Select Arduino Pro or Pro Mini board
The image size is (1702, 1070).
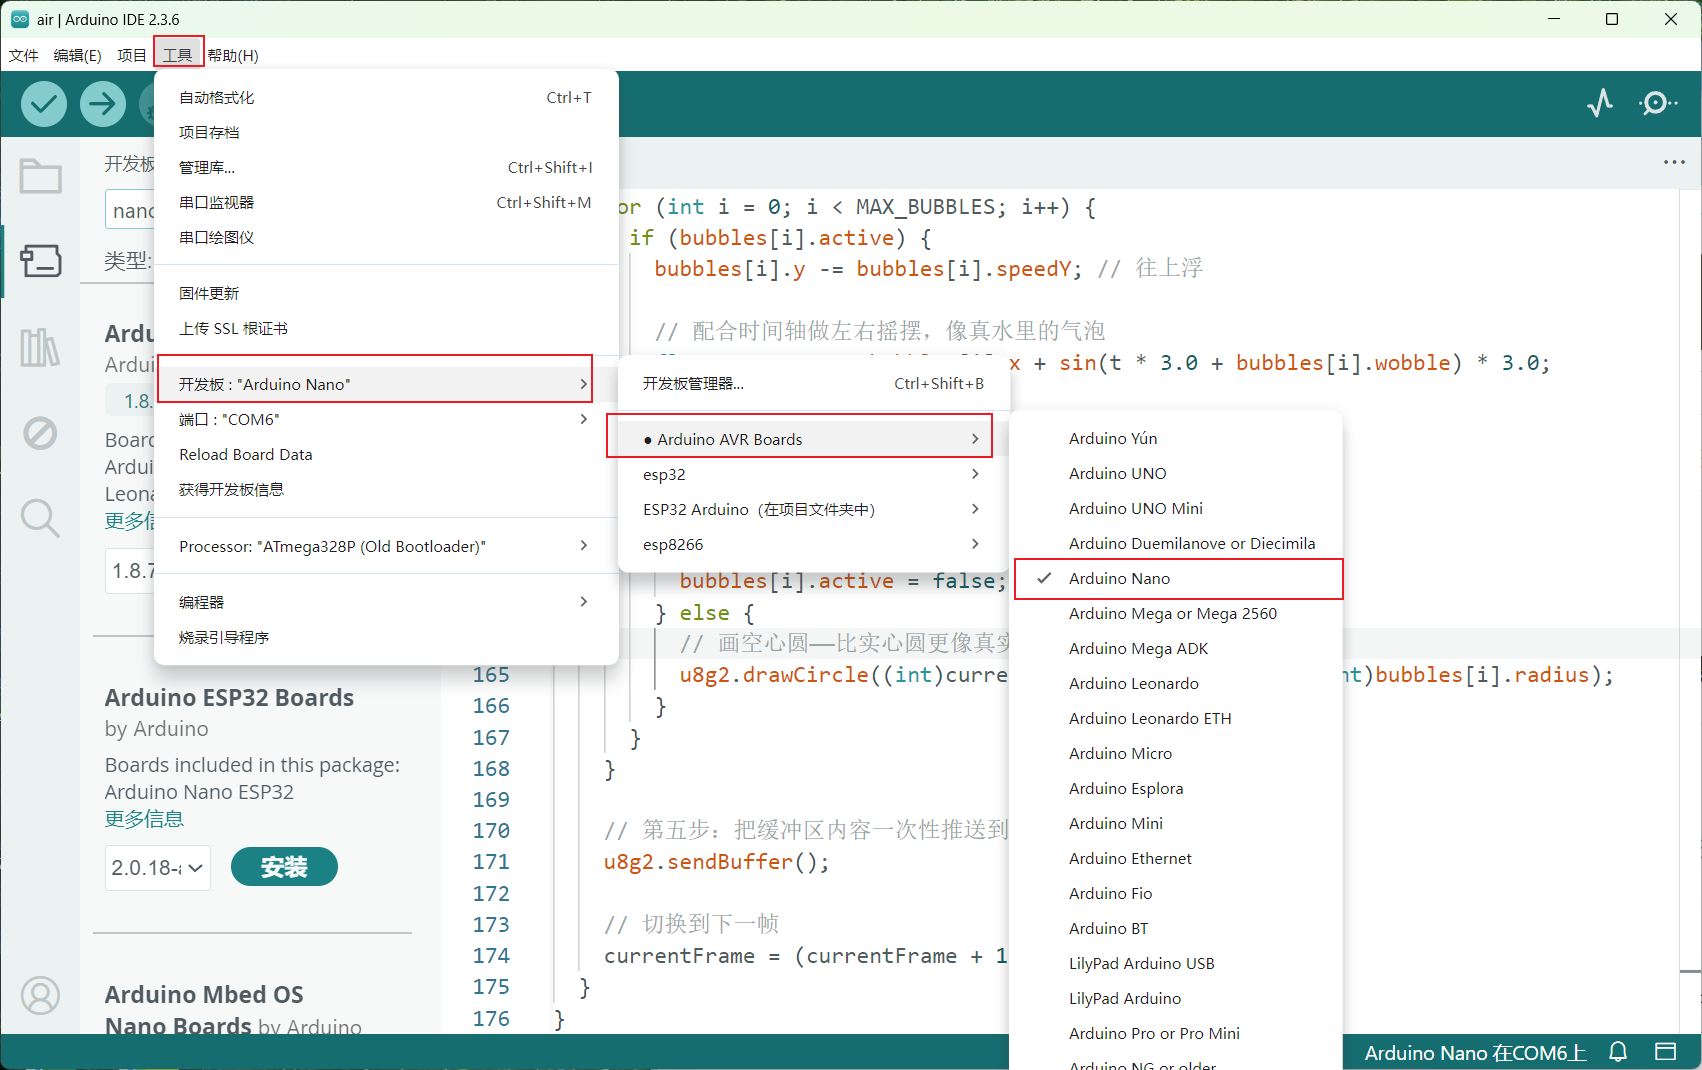click(x=1176, y=1033)
